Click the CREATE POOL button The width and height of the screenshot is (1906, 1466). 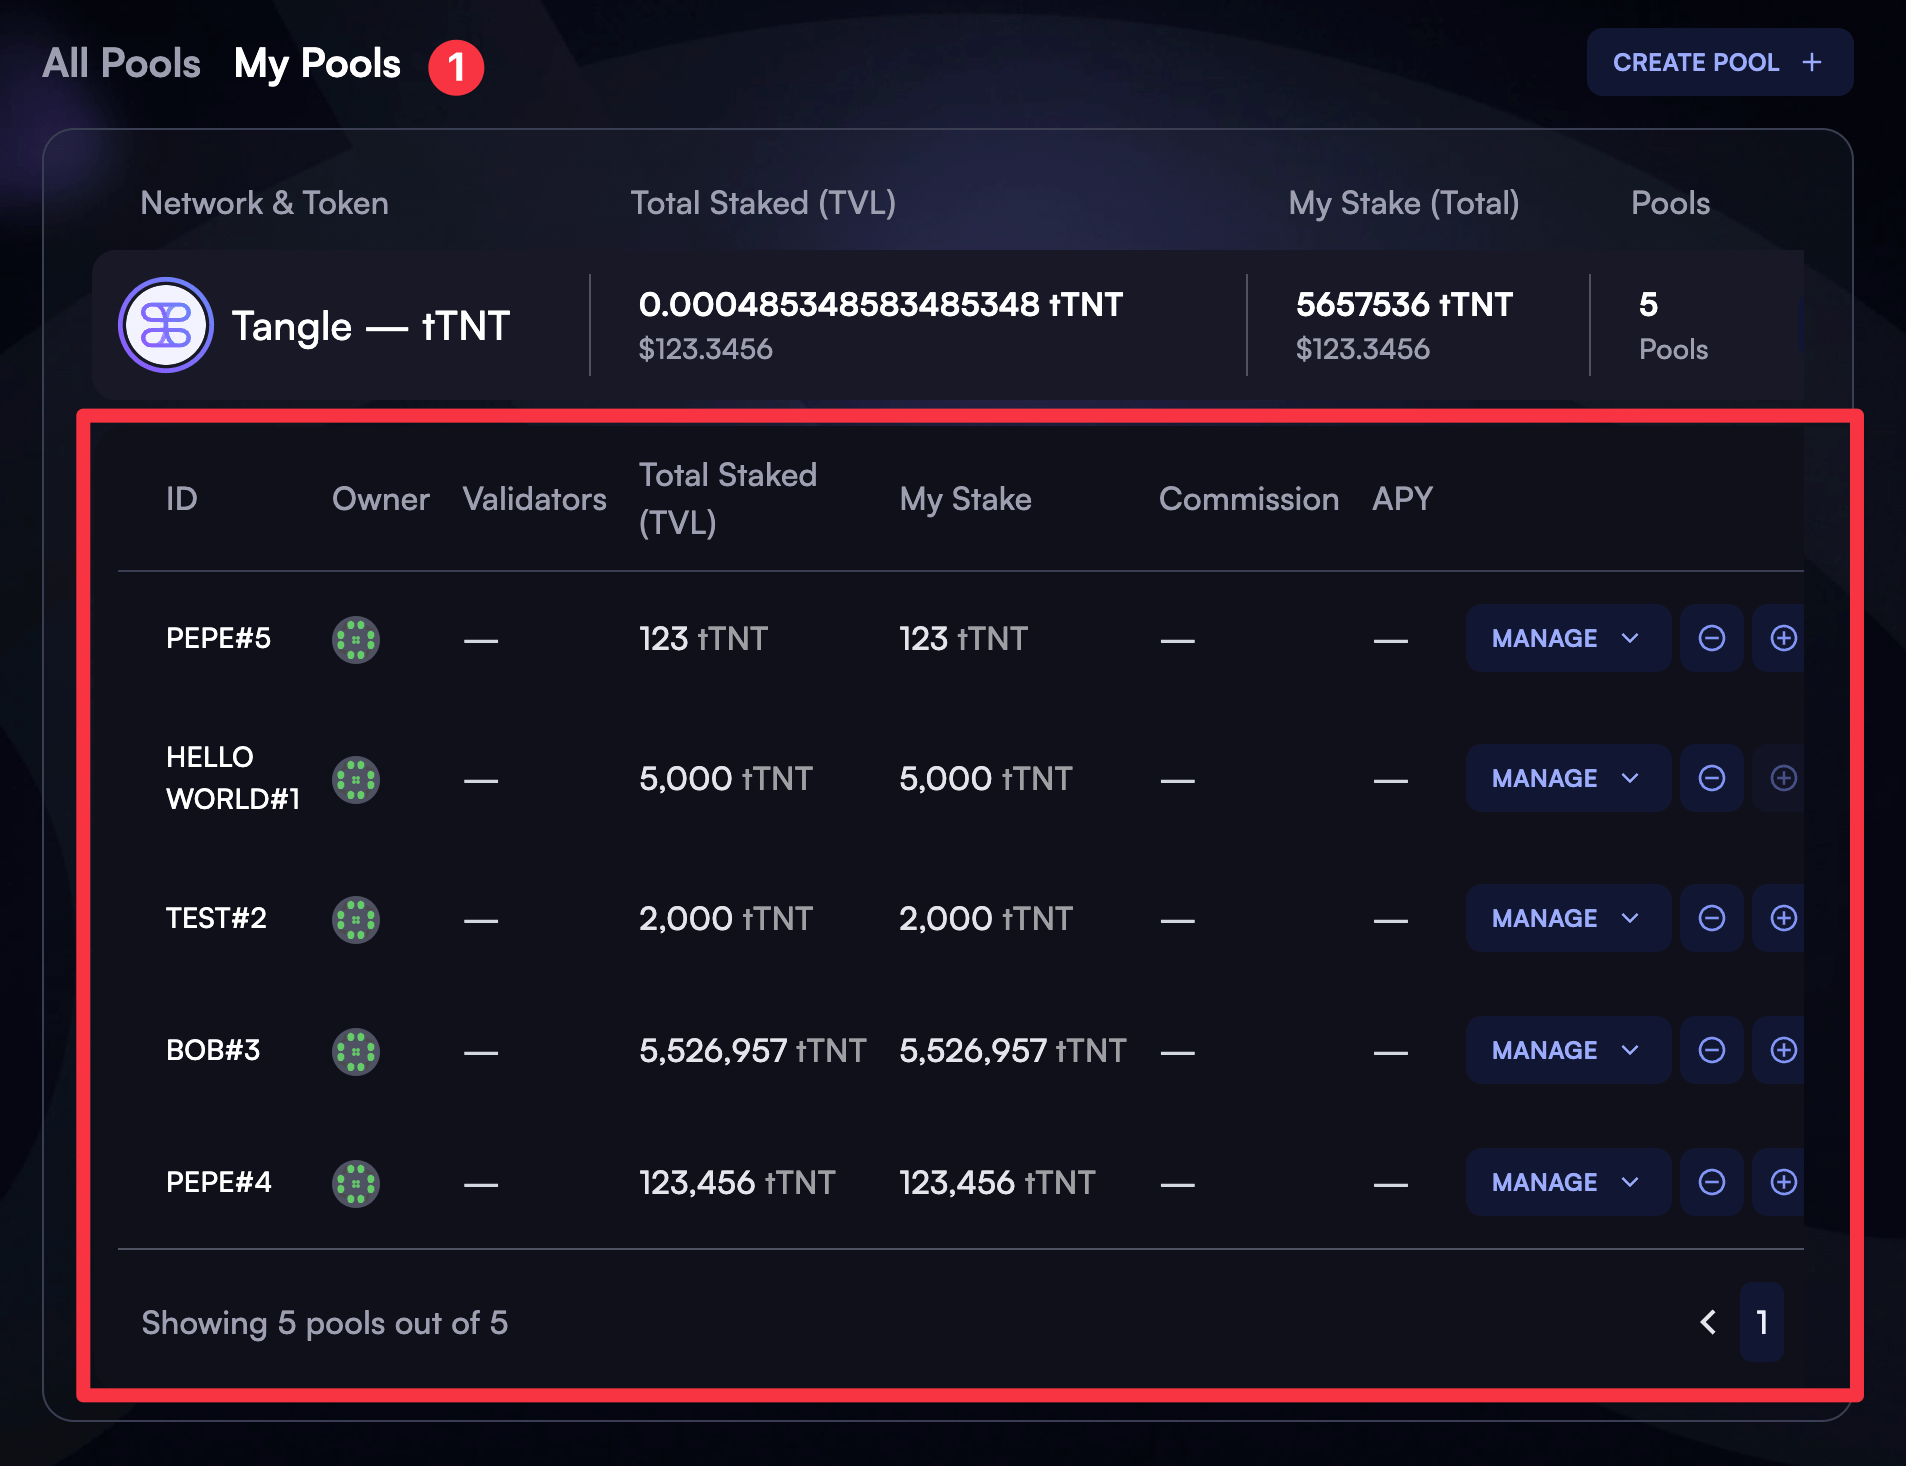click(1718, 62)
